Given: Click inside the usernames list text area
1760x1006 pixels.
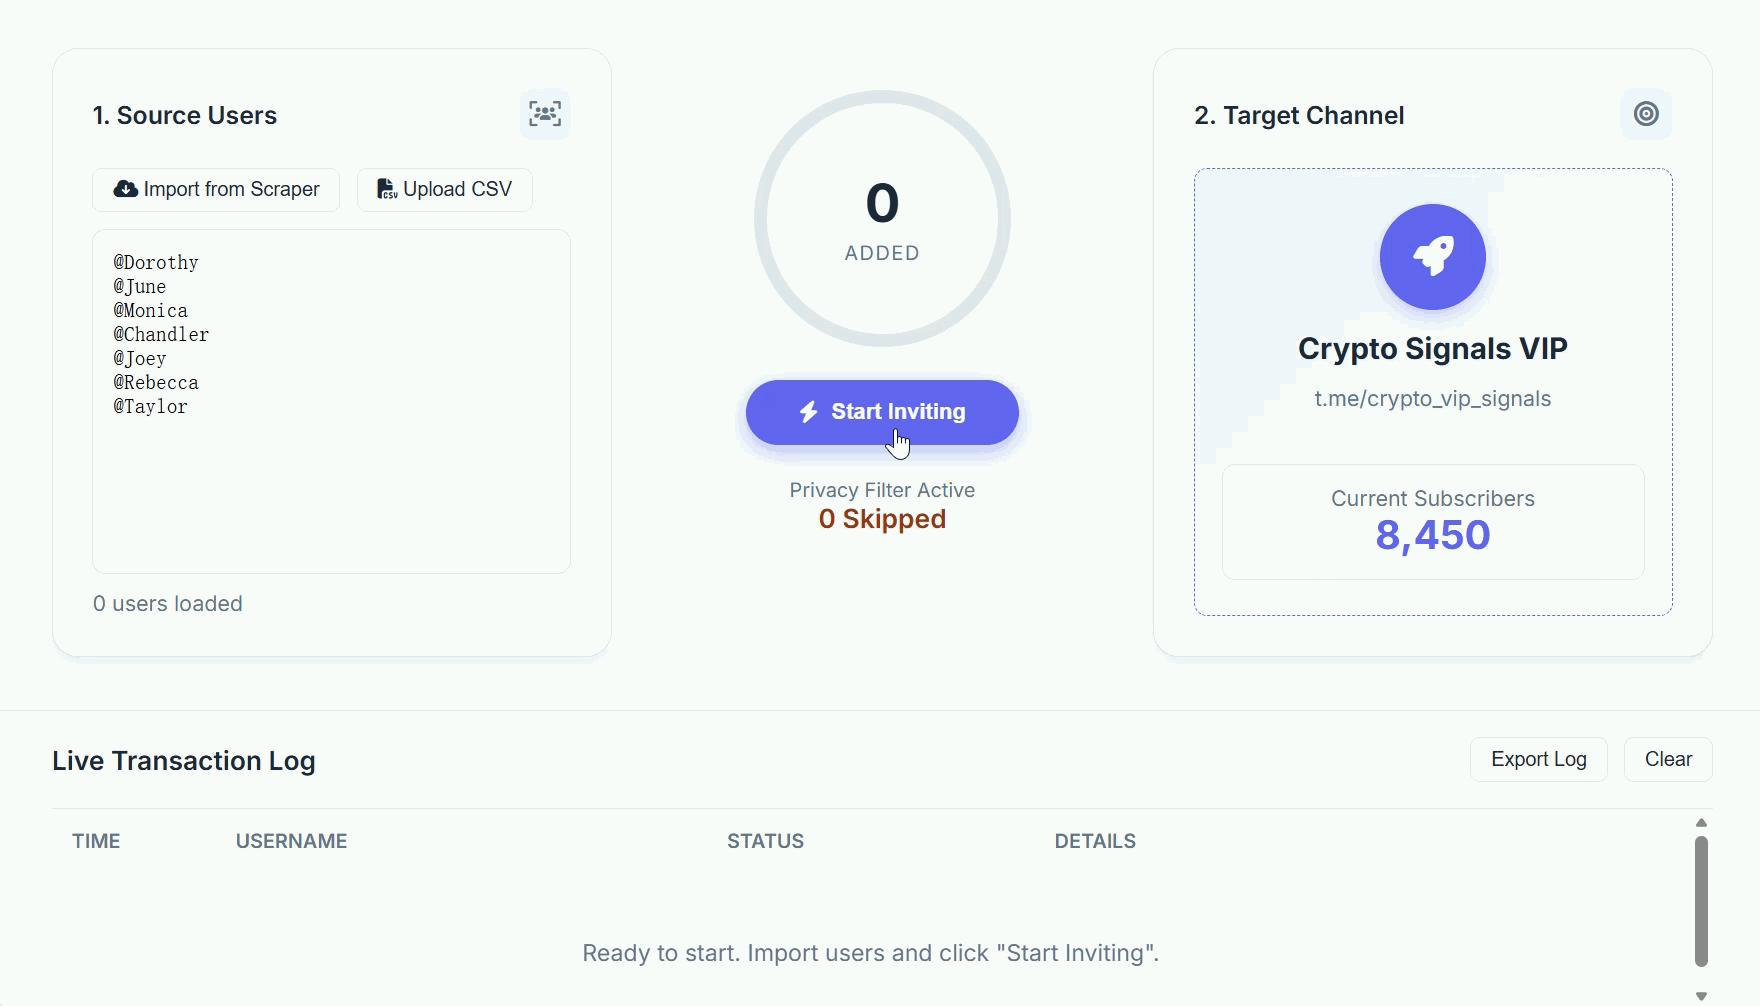Looking at the screenshot, I should pyautogui.click(x=330, y=400).
